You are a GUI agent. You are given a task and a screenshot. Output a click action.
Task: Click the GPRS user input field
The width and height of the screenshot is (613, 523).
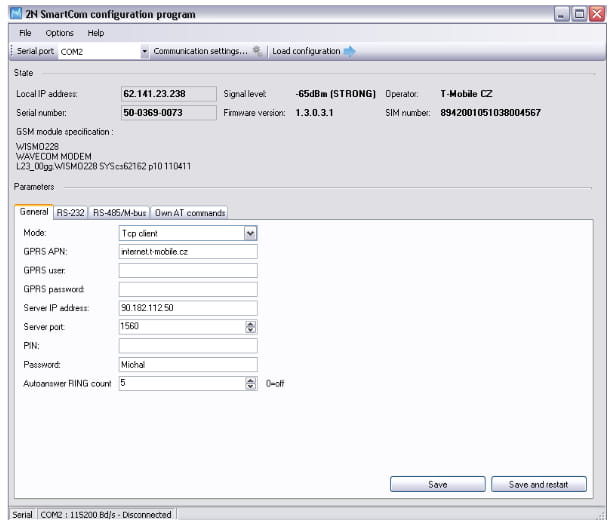pos(188,270)
